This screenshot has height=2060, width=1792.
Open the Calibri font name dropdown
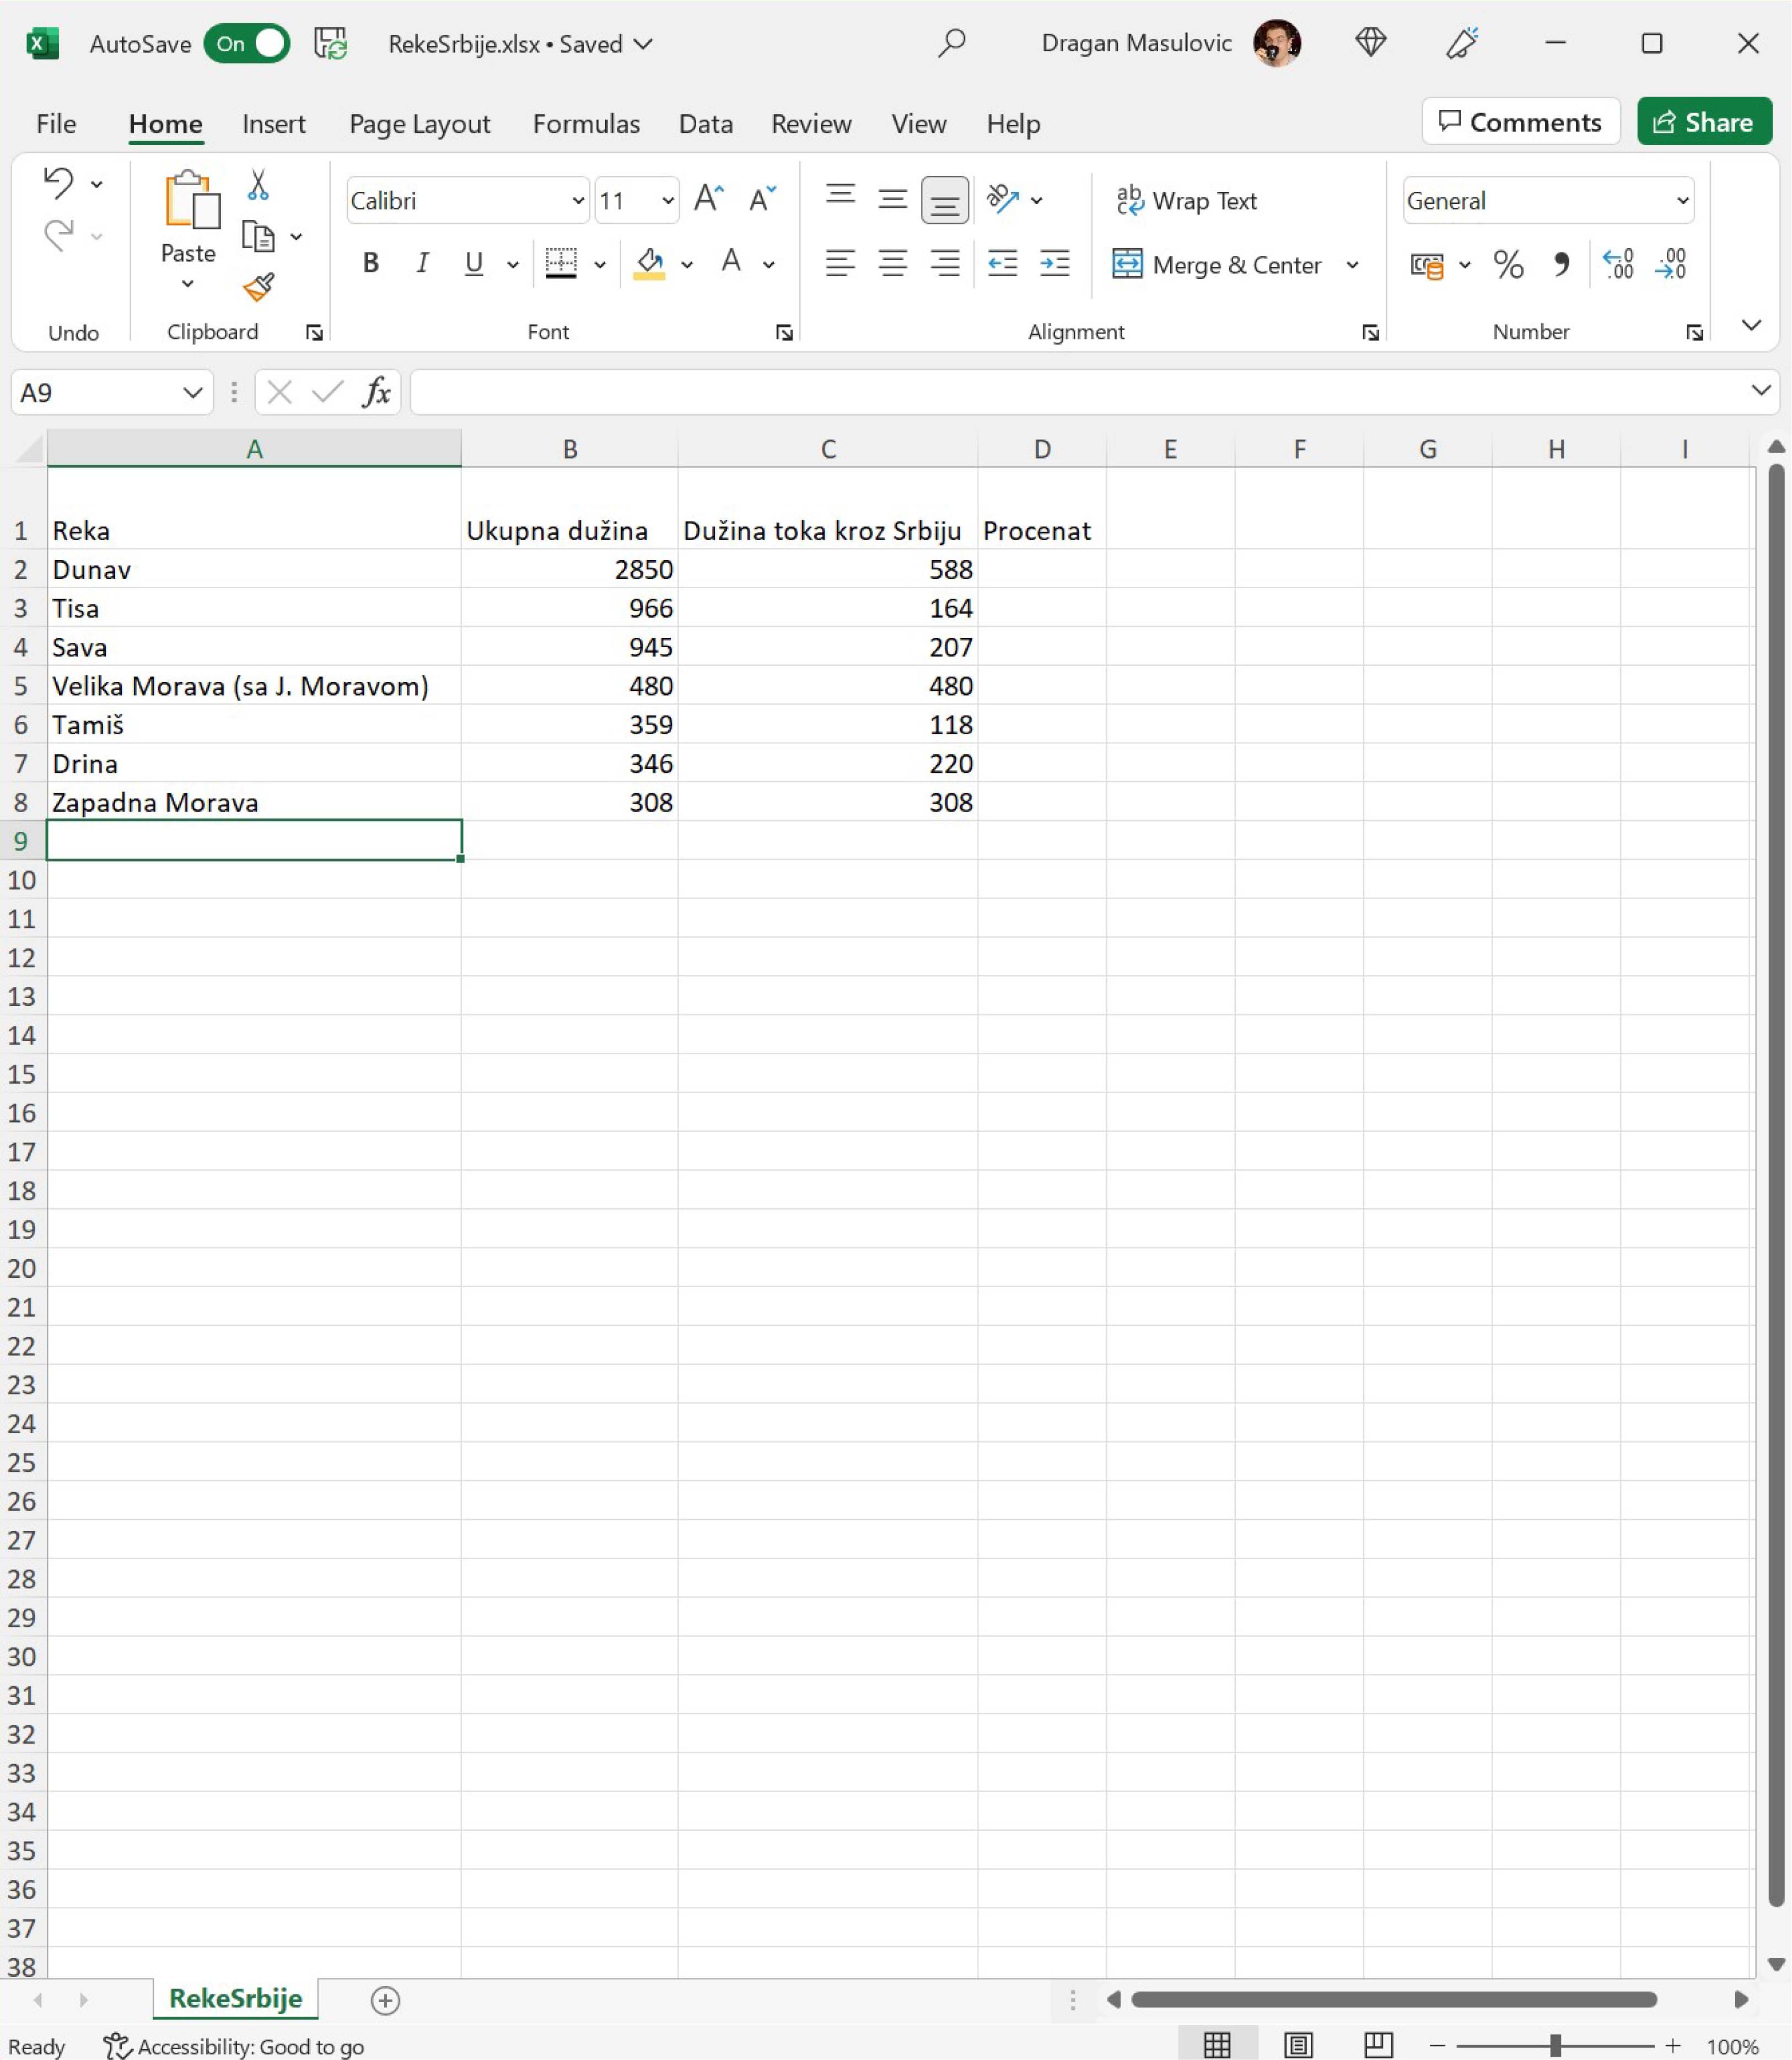[x=577, y=201]
